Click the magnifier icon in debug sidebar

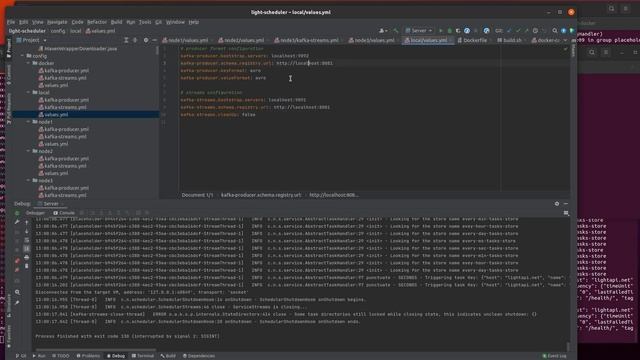[17, 292]
